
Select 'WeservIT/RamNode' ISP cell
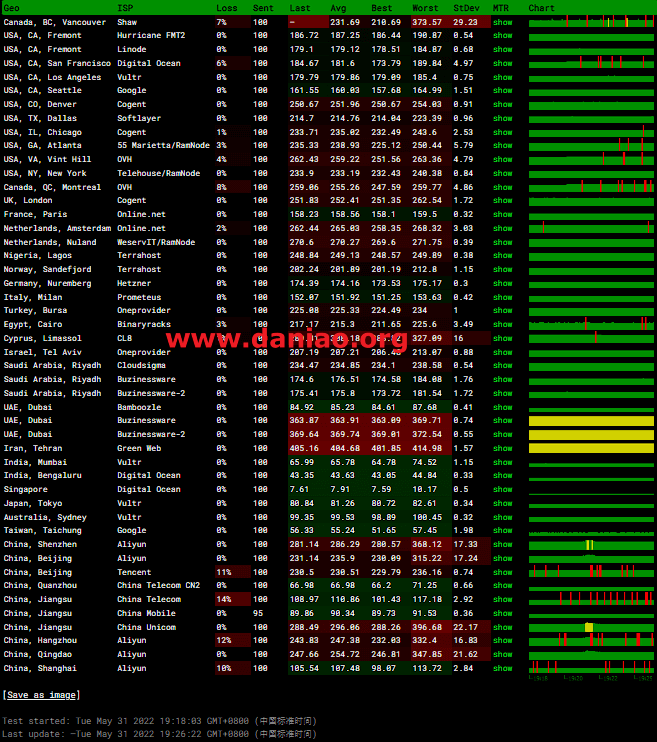(156, 242)
